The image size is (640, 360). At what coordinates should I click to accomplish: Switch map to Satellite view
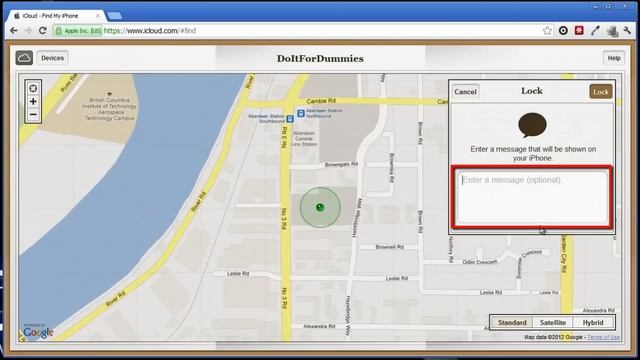(x=553, y=322)
